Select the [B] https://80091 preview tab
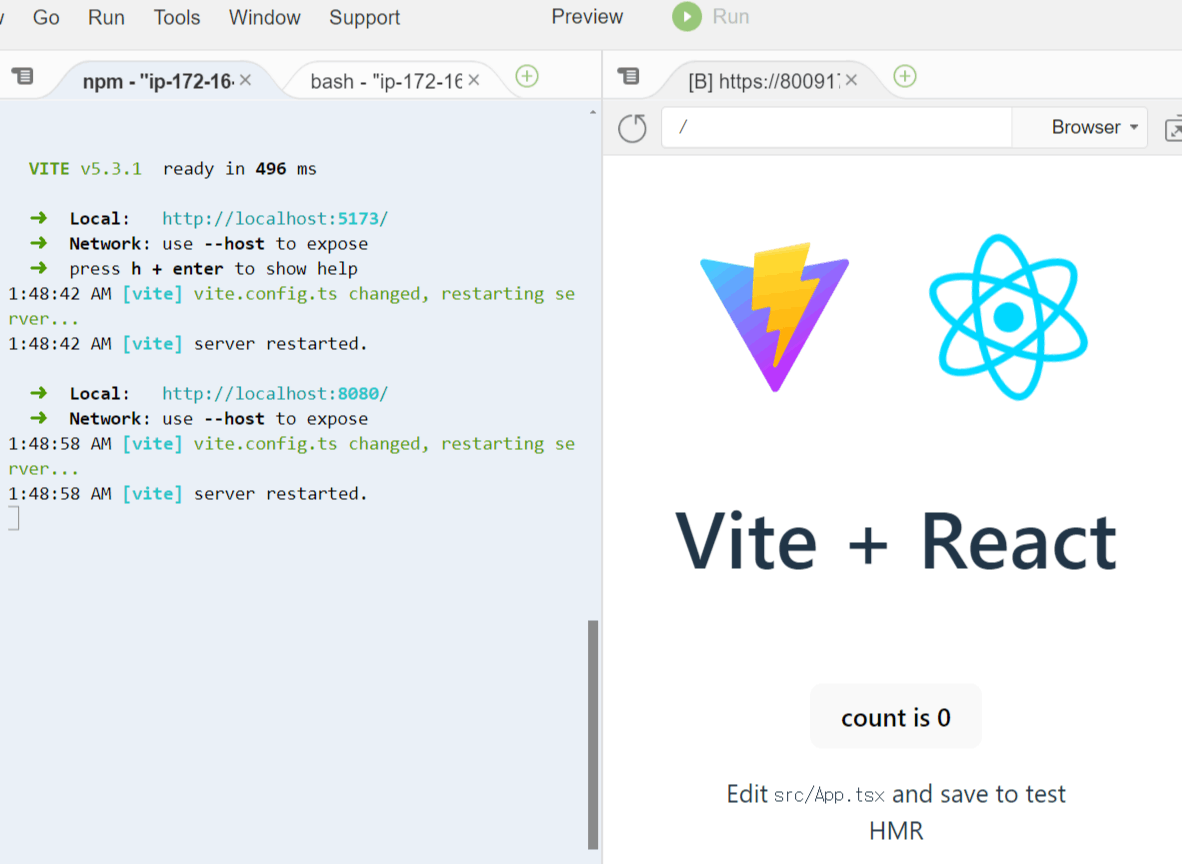 coord(763,81)
